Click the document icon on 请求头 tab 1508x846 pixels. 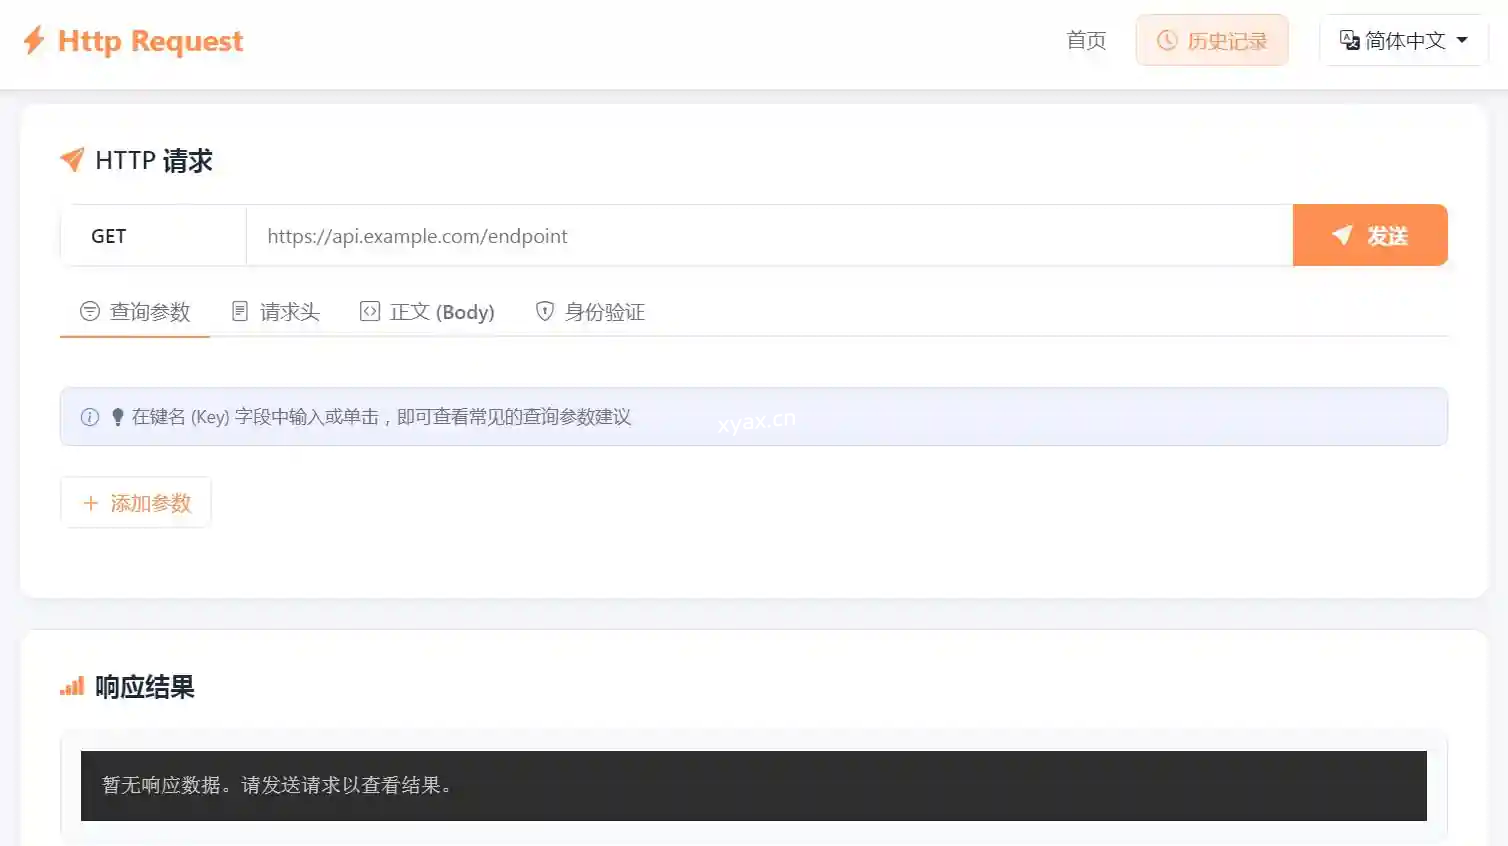[x=240, y=312]
